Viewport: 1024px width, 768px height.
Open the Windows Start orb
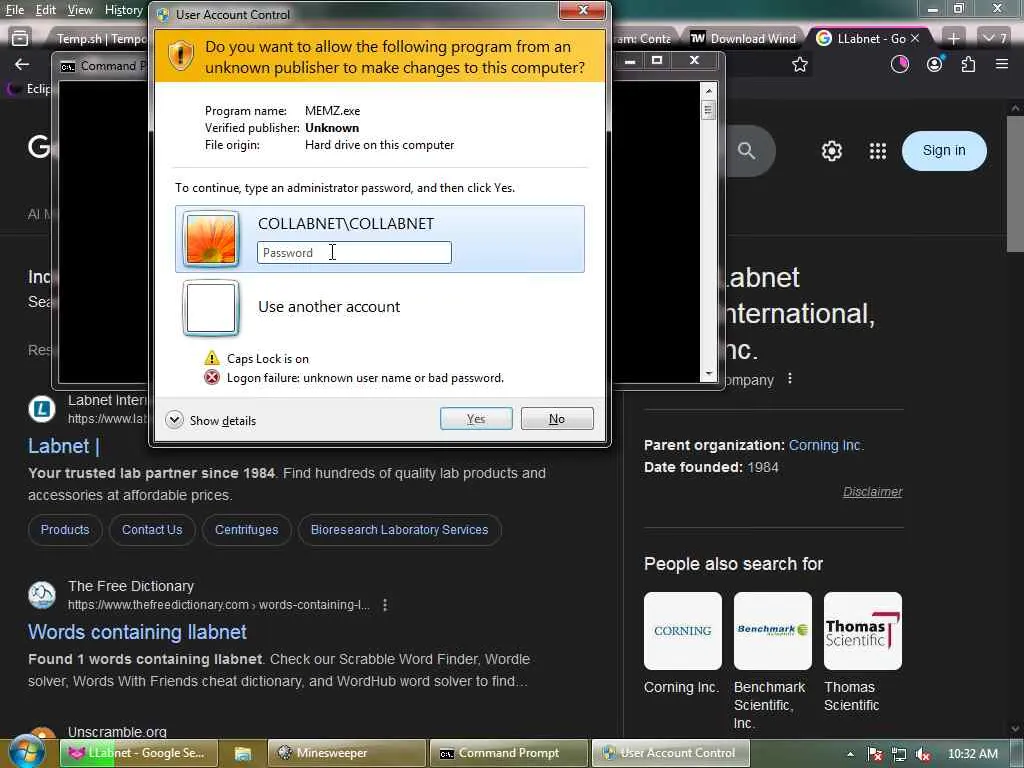pyautogui.click(x=27, y=752)
